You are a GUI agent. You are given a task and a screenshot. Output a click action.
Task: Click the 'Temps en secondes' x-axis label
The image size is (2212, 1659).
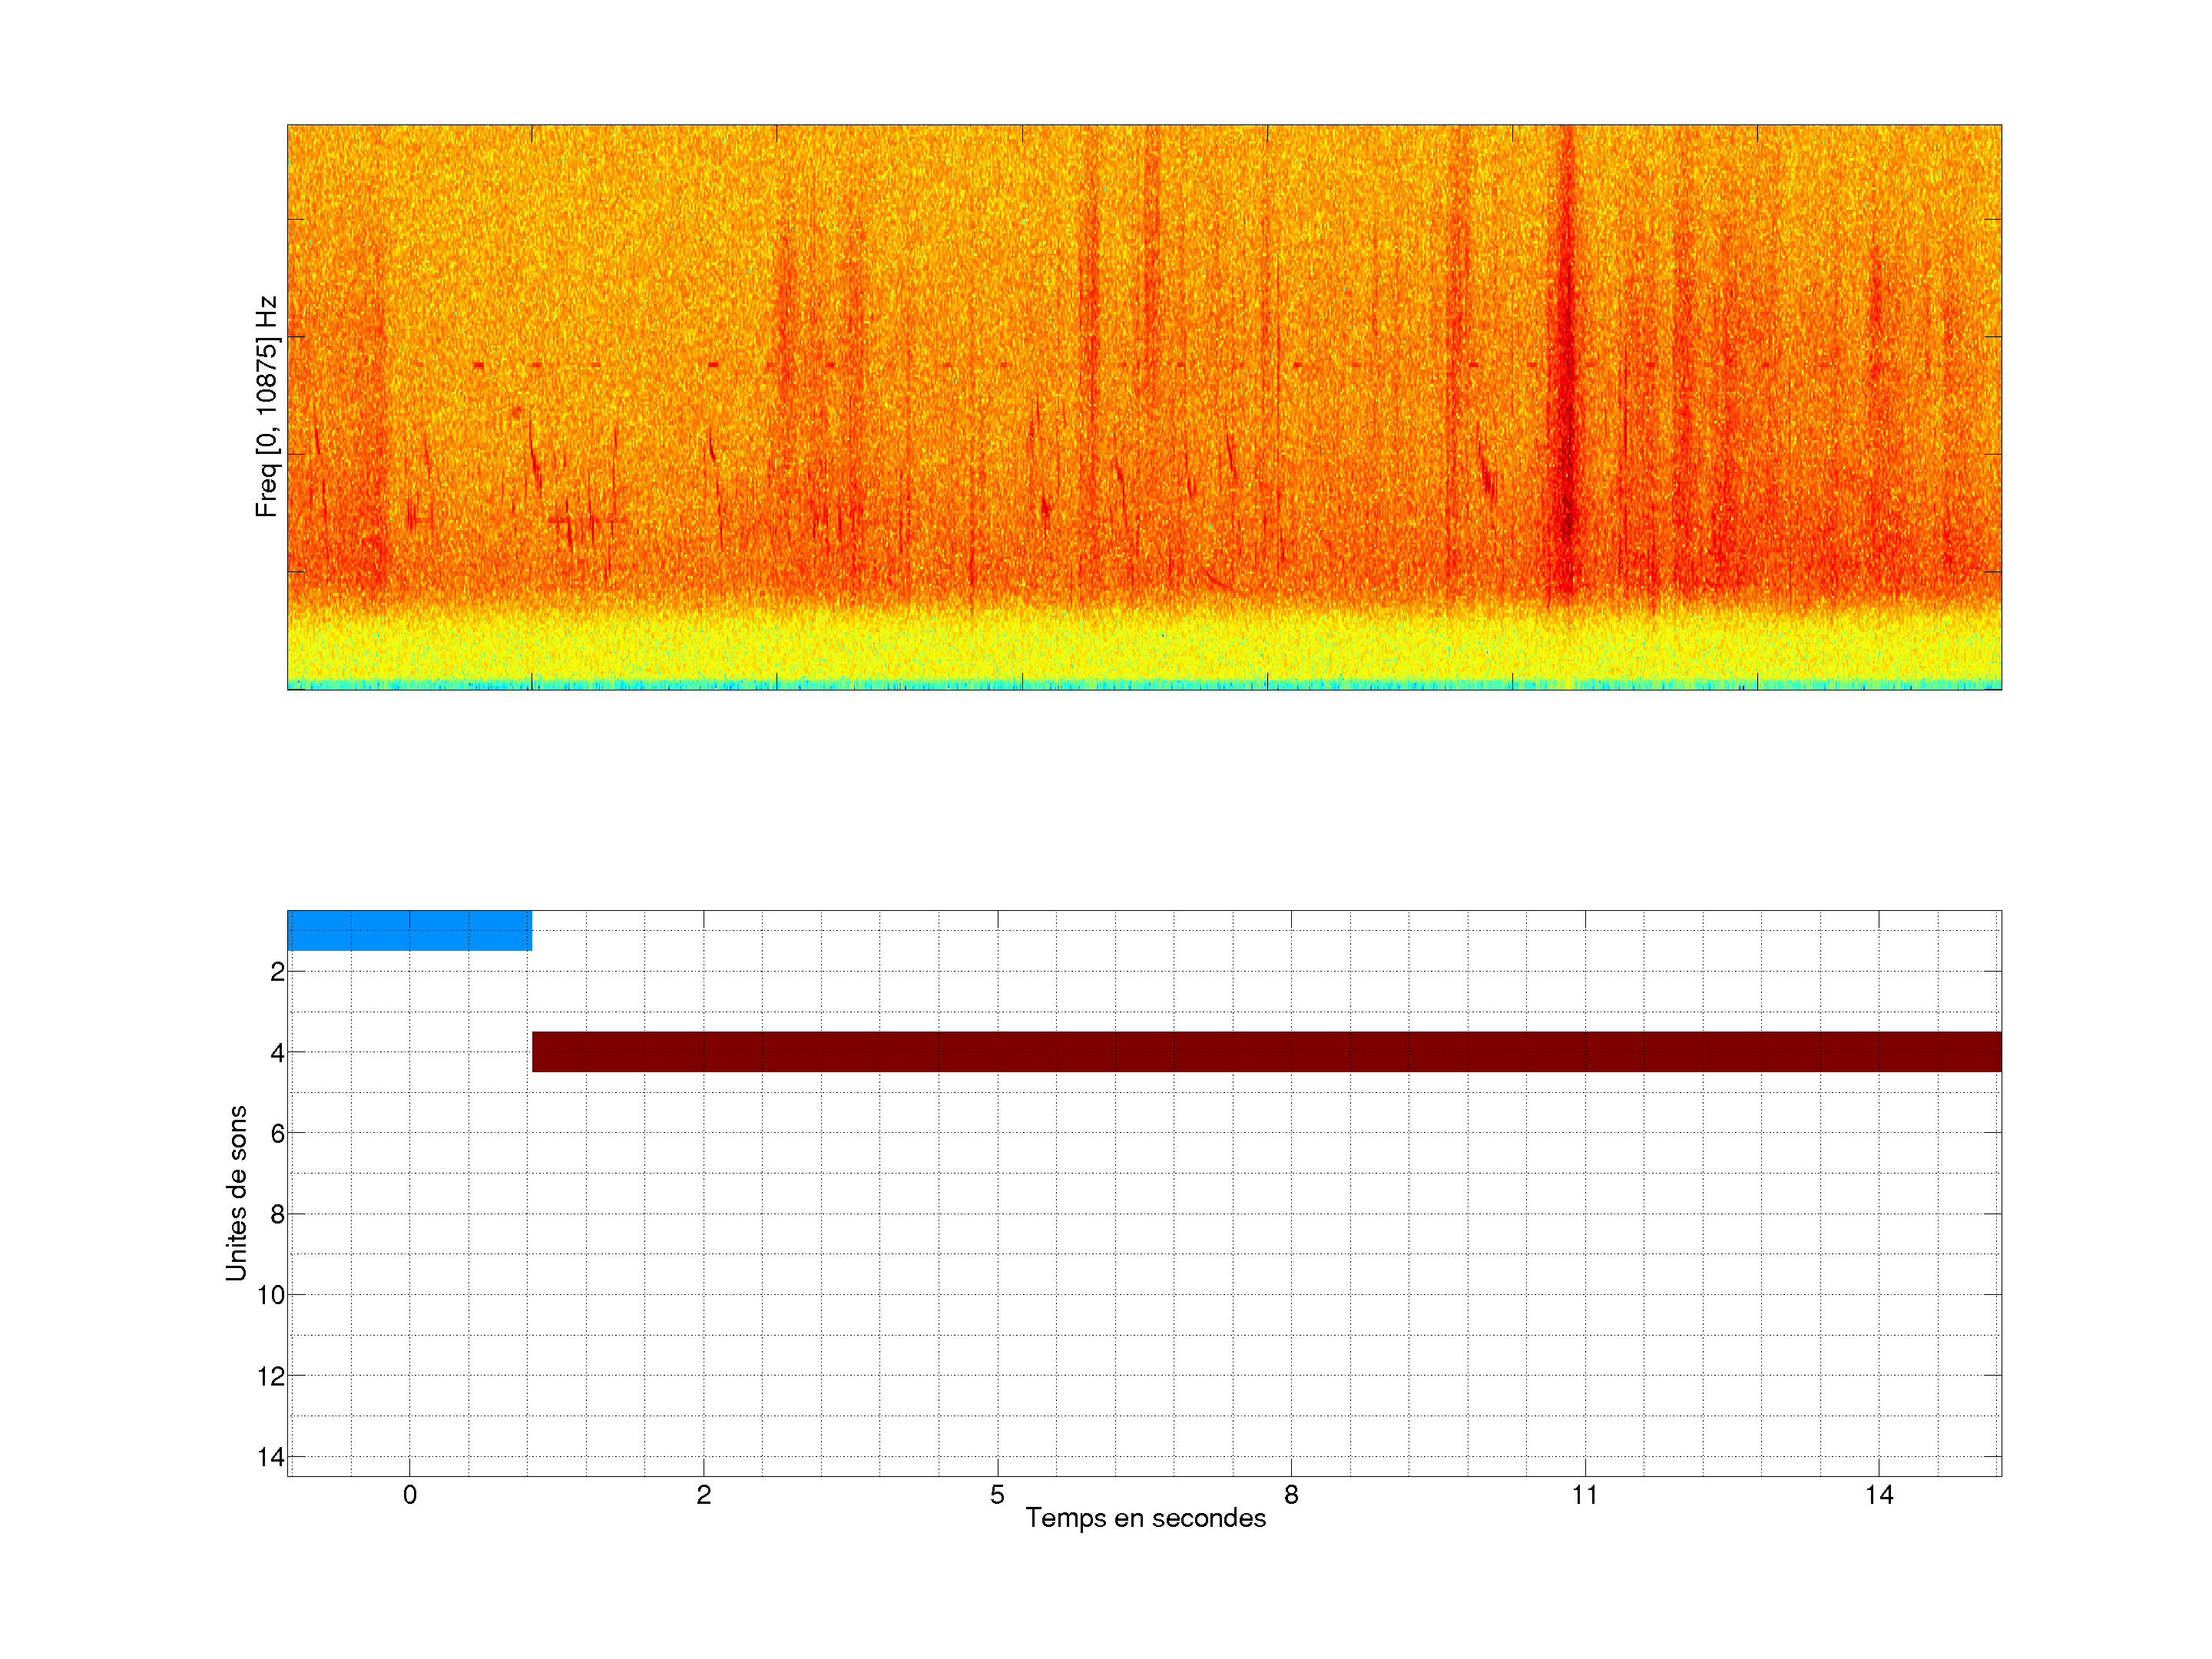click(1145, 1518)
